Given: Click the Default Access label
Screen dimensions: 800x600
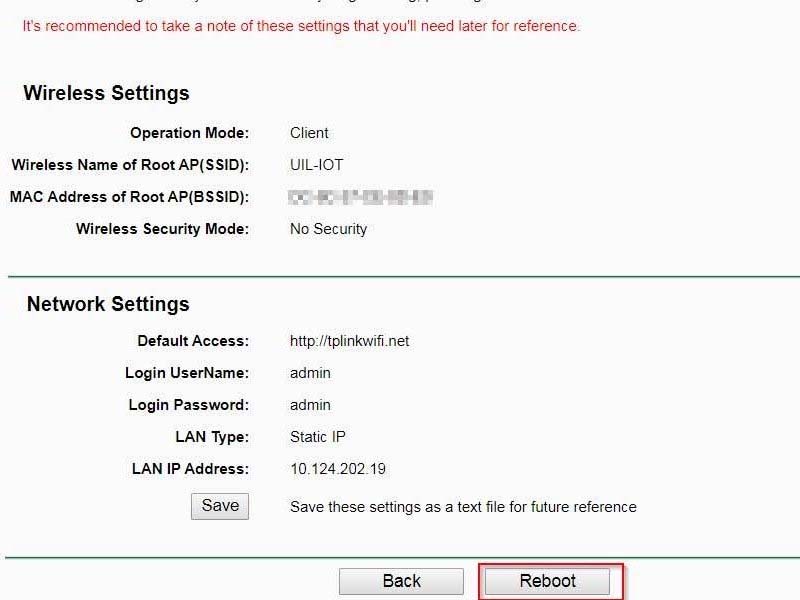Looking at the screenshot, I should pyautogui.click(x=192, y=340).
